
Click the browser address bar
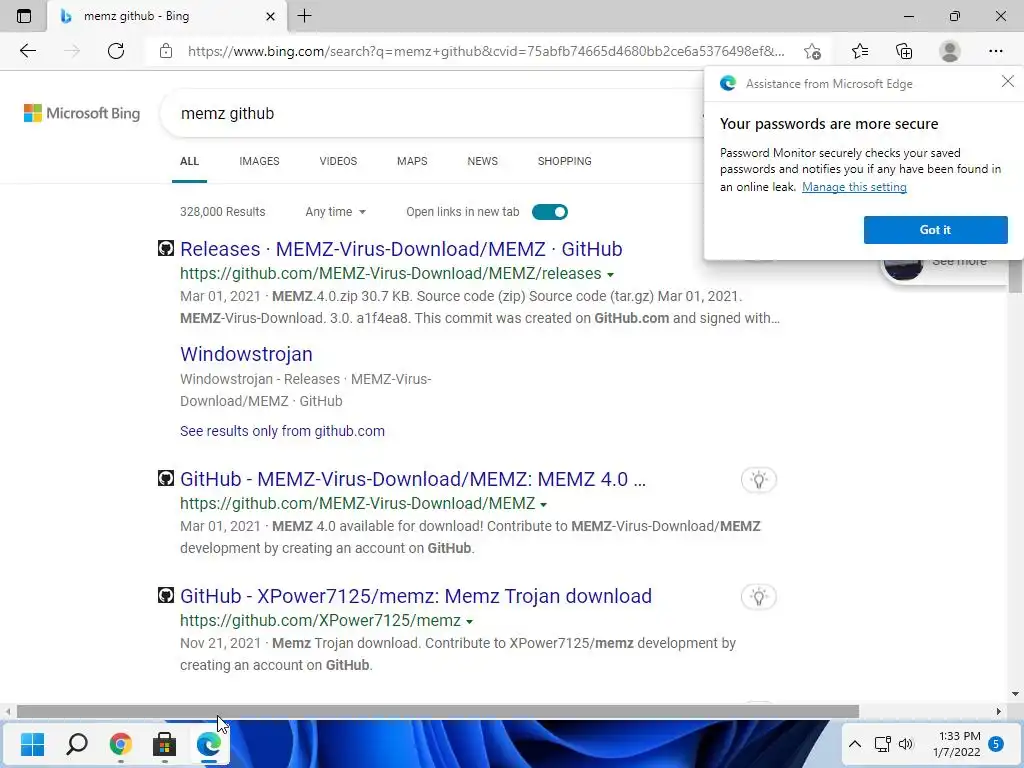click(486, 51)
